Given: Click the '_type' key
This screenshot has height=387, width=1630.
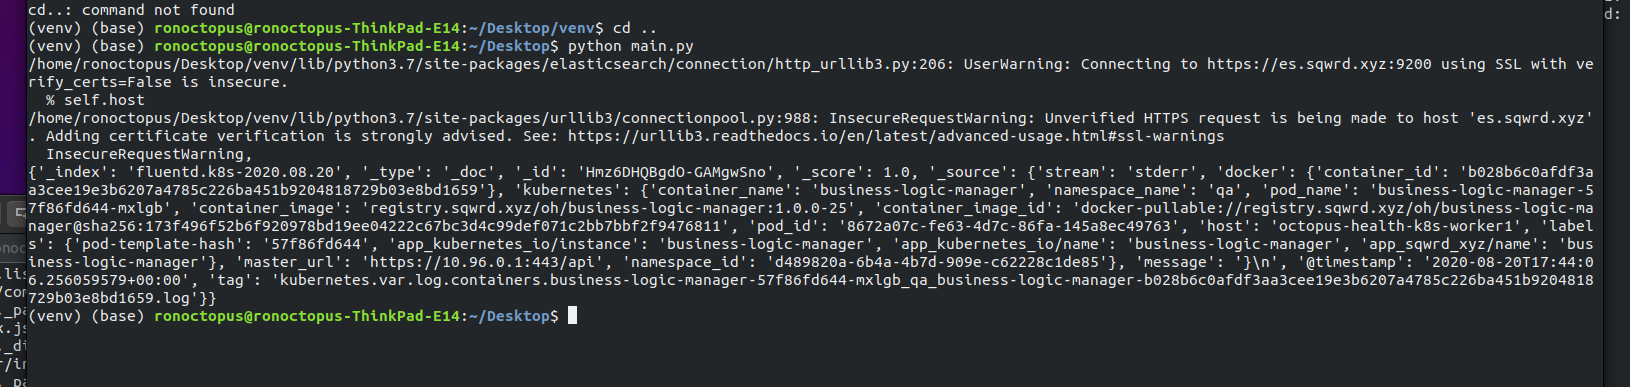Looking at the screenshot, I should pyautogui.click(x=392, y=172).
